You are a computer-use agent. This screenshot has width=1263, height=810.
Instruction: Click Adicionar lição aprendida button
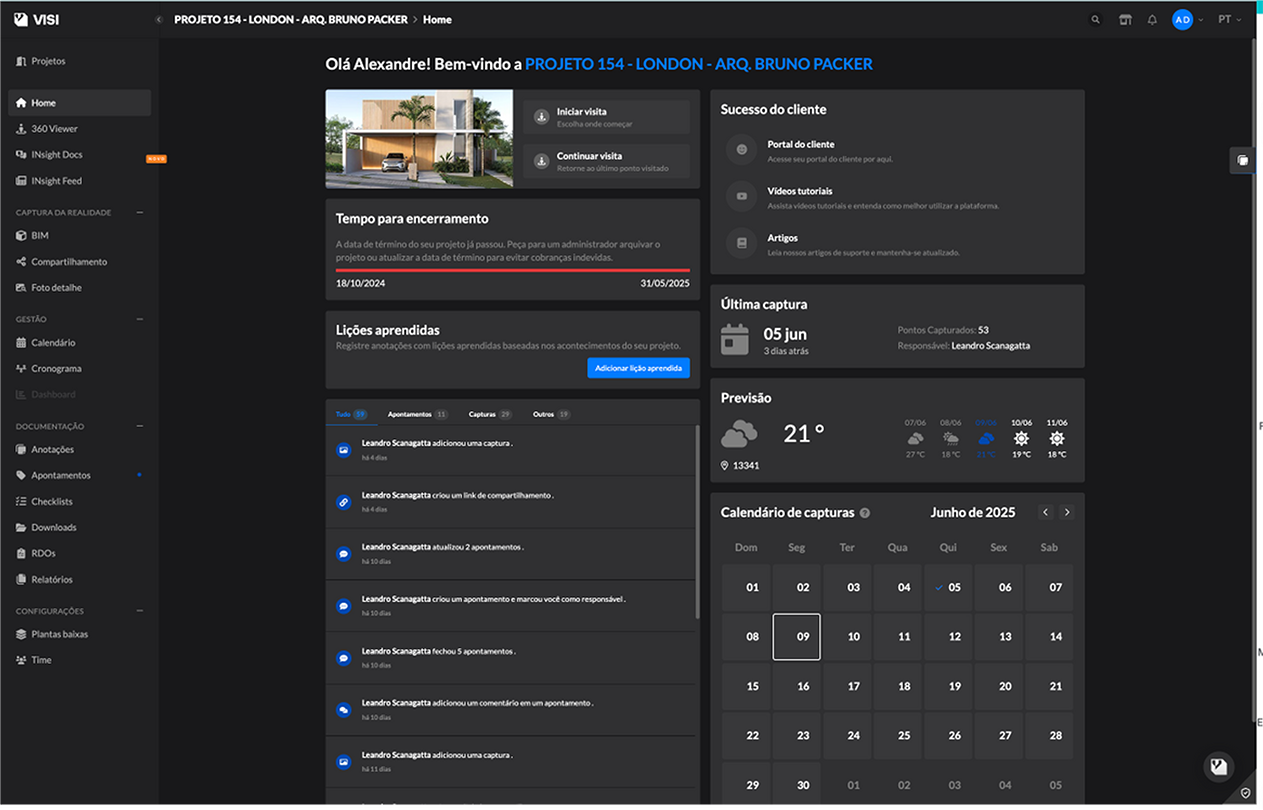[638, 369]
